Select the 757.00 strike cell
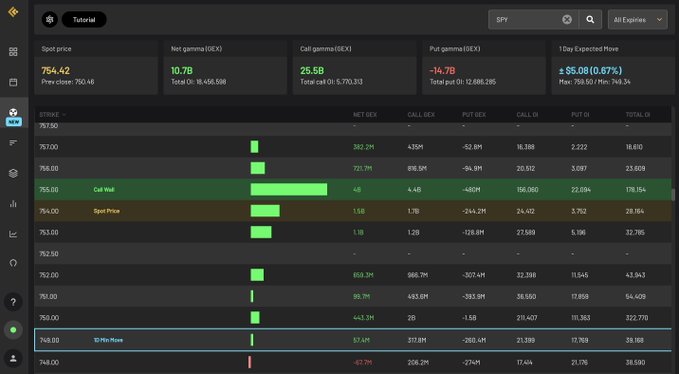 [x=48, y=147]
